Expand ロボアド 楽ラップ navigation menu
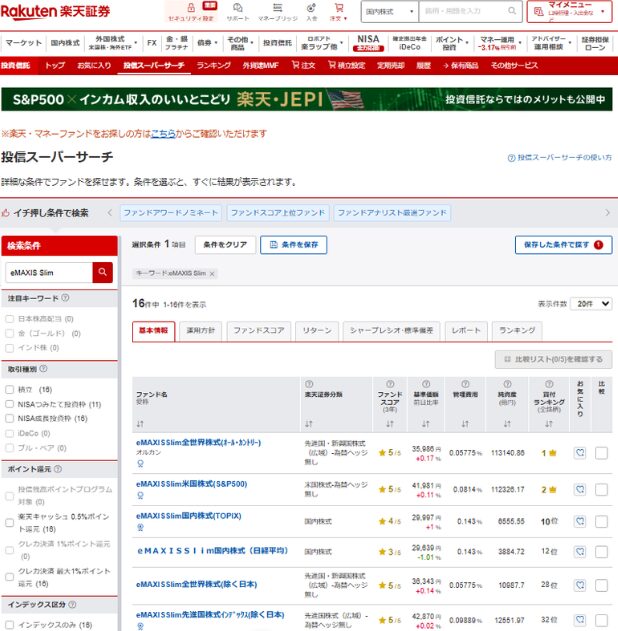618x631 pixels. click(x=321, y=43)
